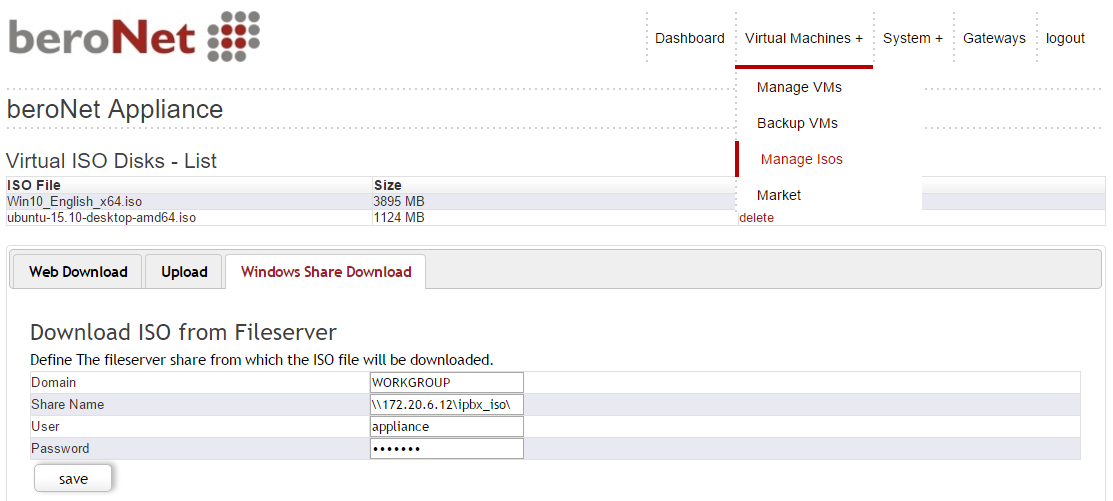Click the beroNet Appliance page title
This screenshot has width=1113, height=501.
point(115,109)
